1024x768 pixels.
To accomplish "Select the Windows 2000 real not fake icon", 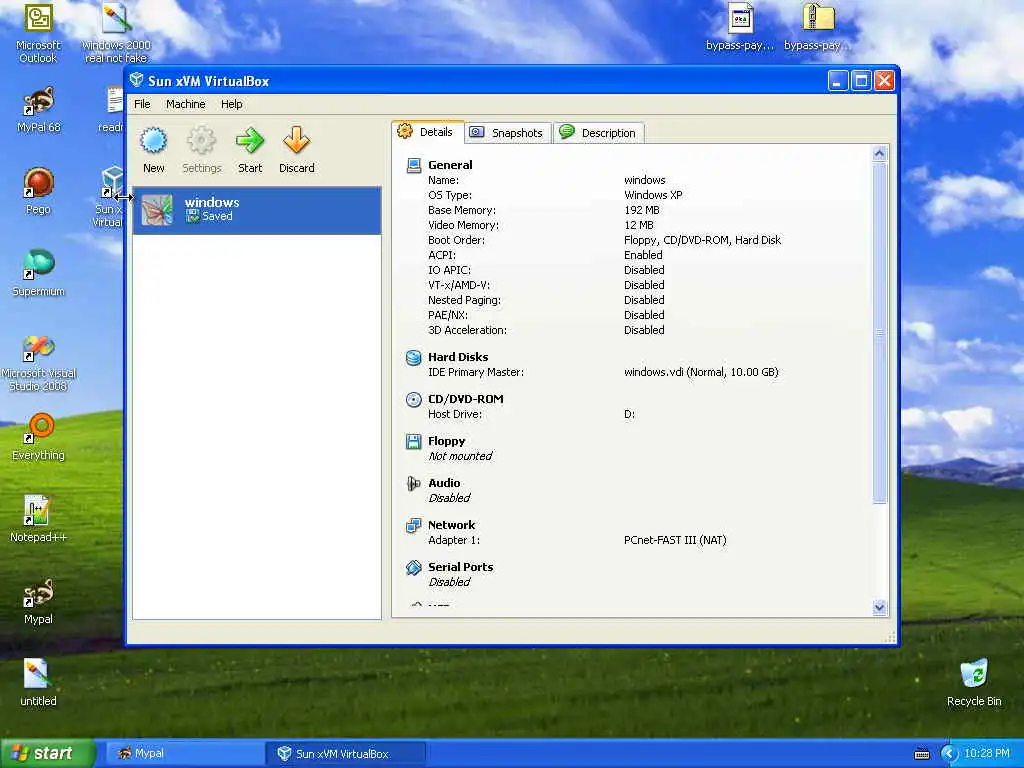I will click(x=116, y=33).
